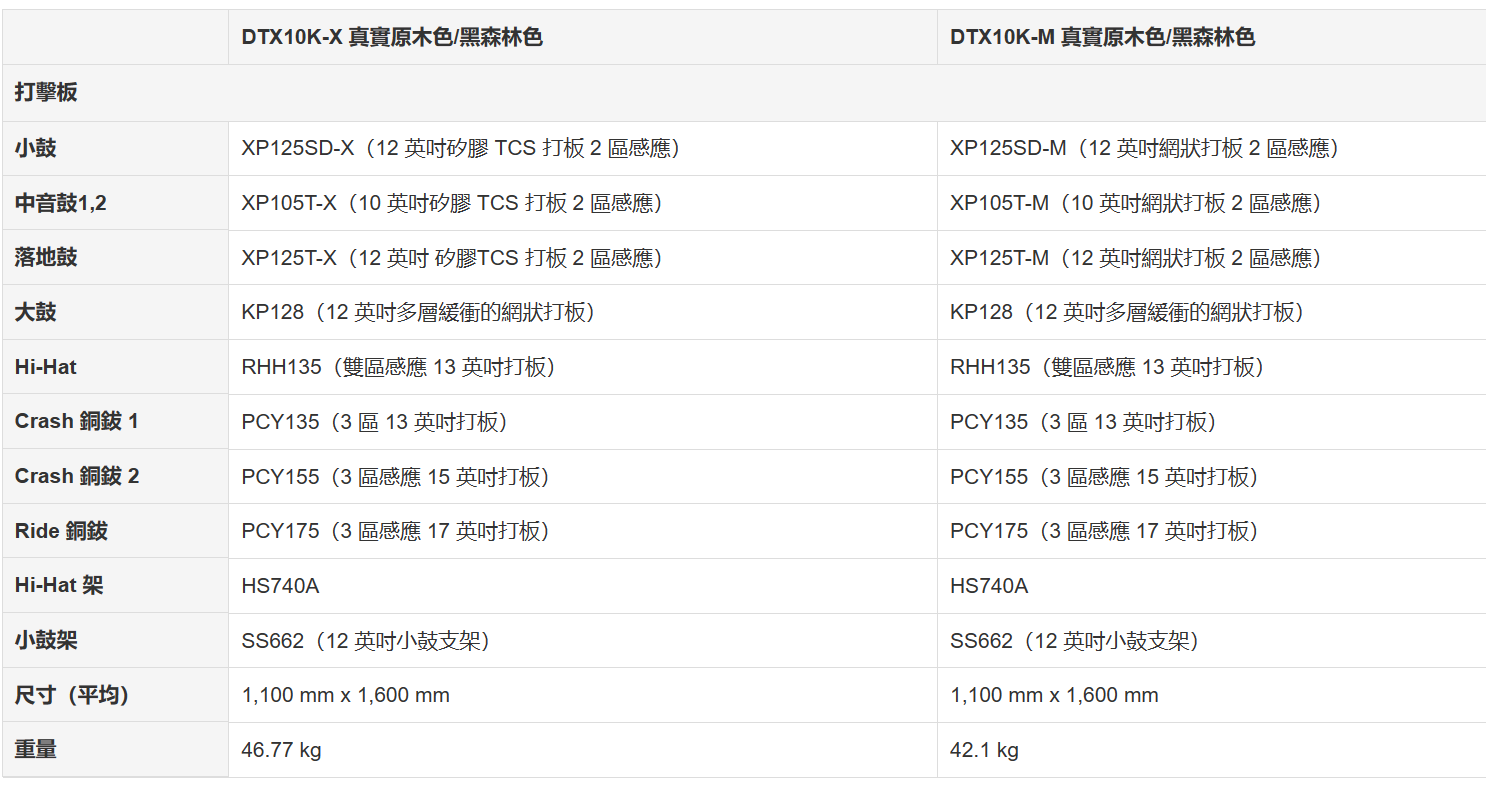The height and width of the screenshot is (792, 1486).
Task: Click the 小鼓 row label
Action: 36,148
